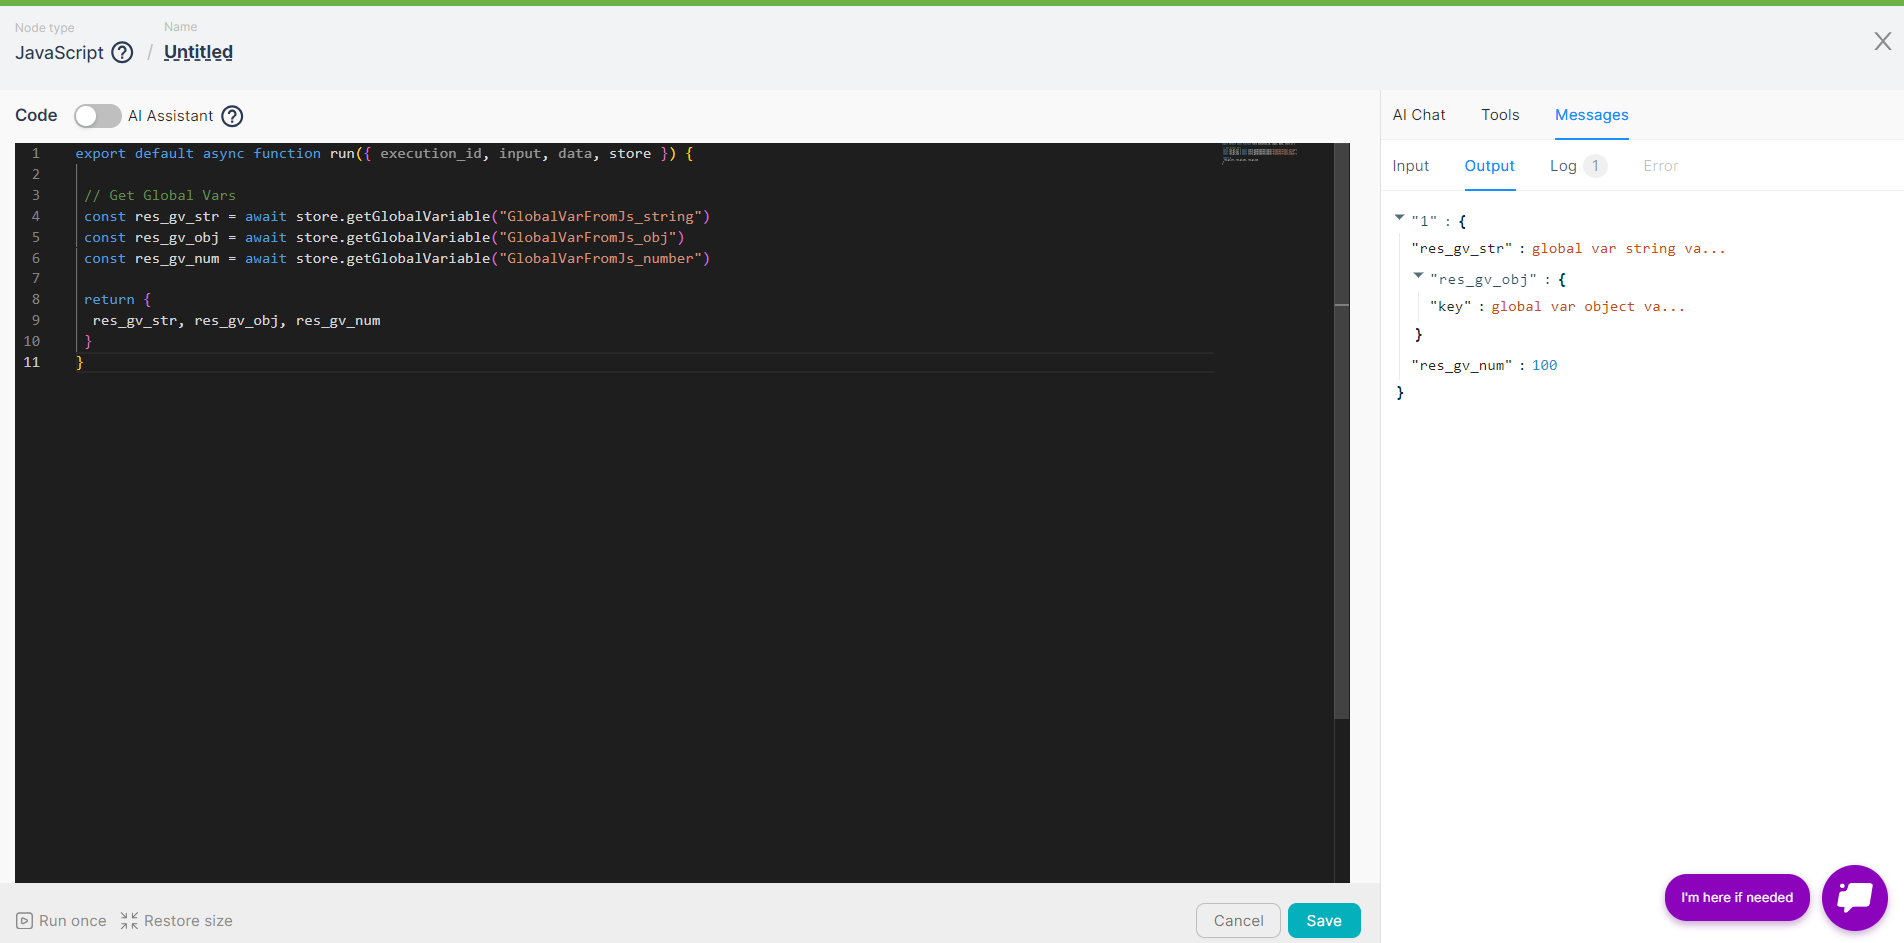
Task: Click the help icon next to JavaScript
Action: 122,53
